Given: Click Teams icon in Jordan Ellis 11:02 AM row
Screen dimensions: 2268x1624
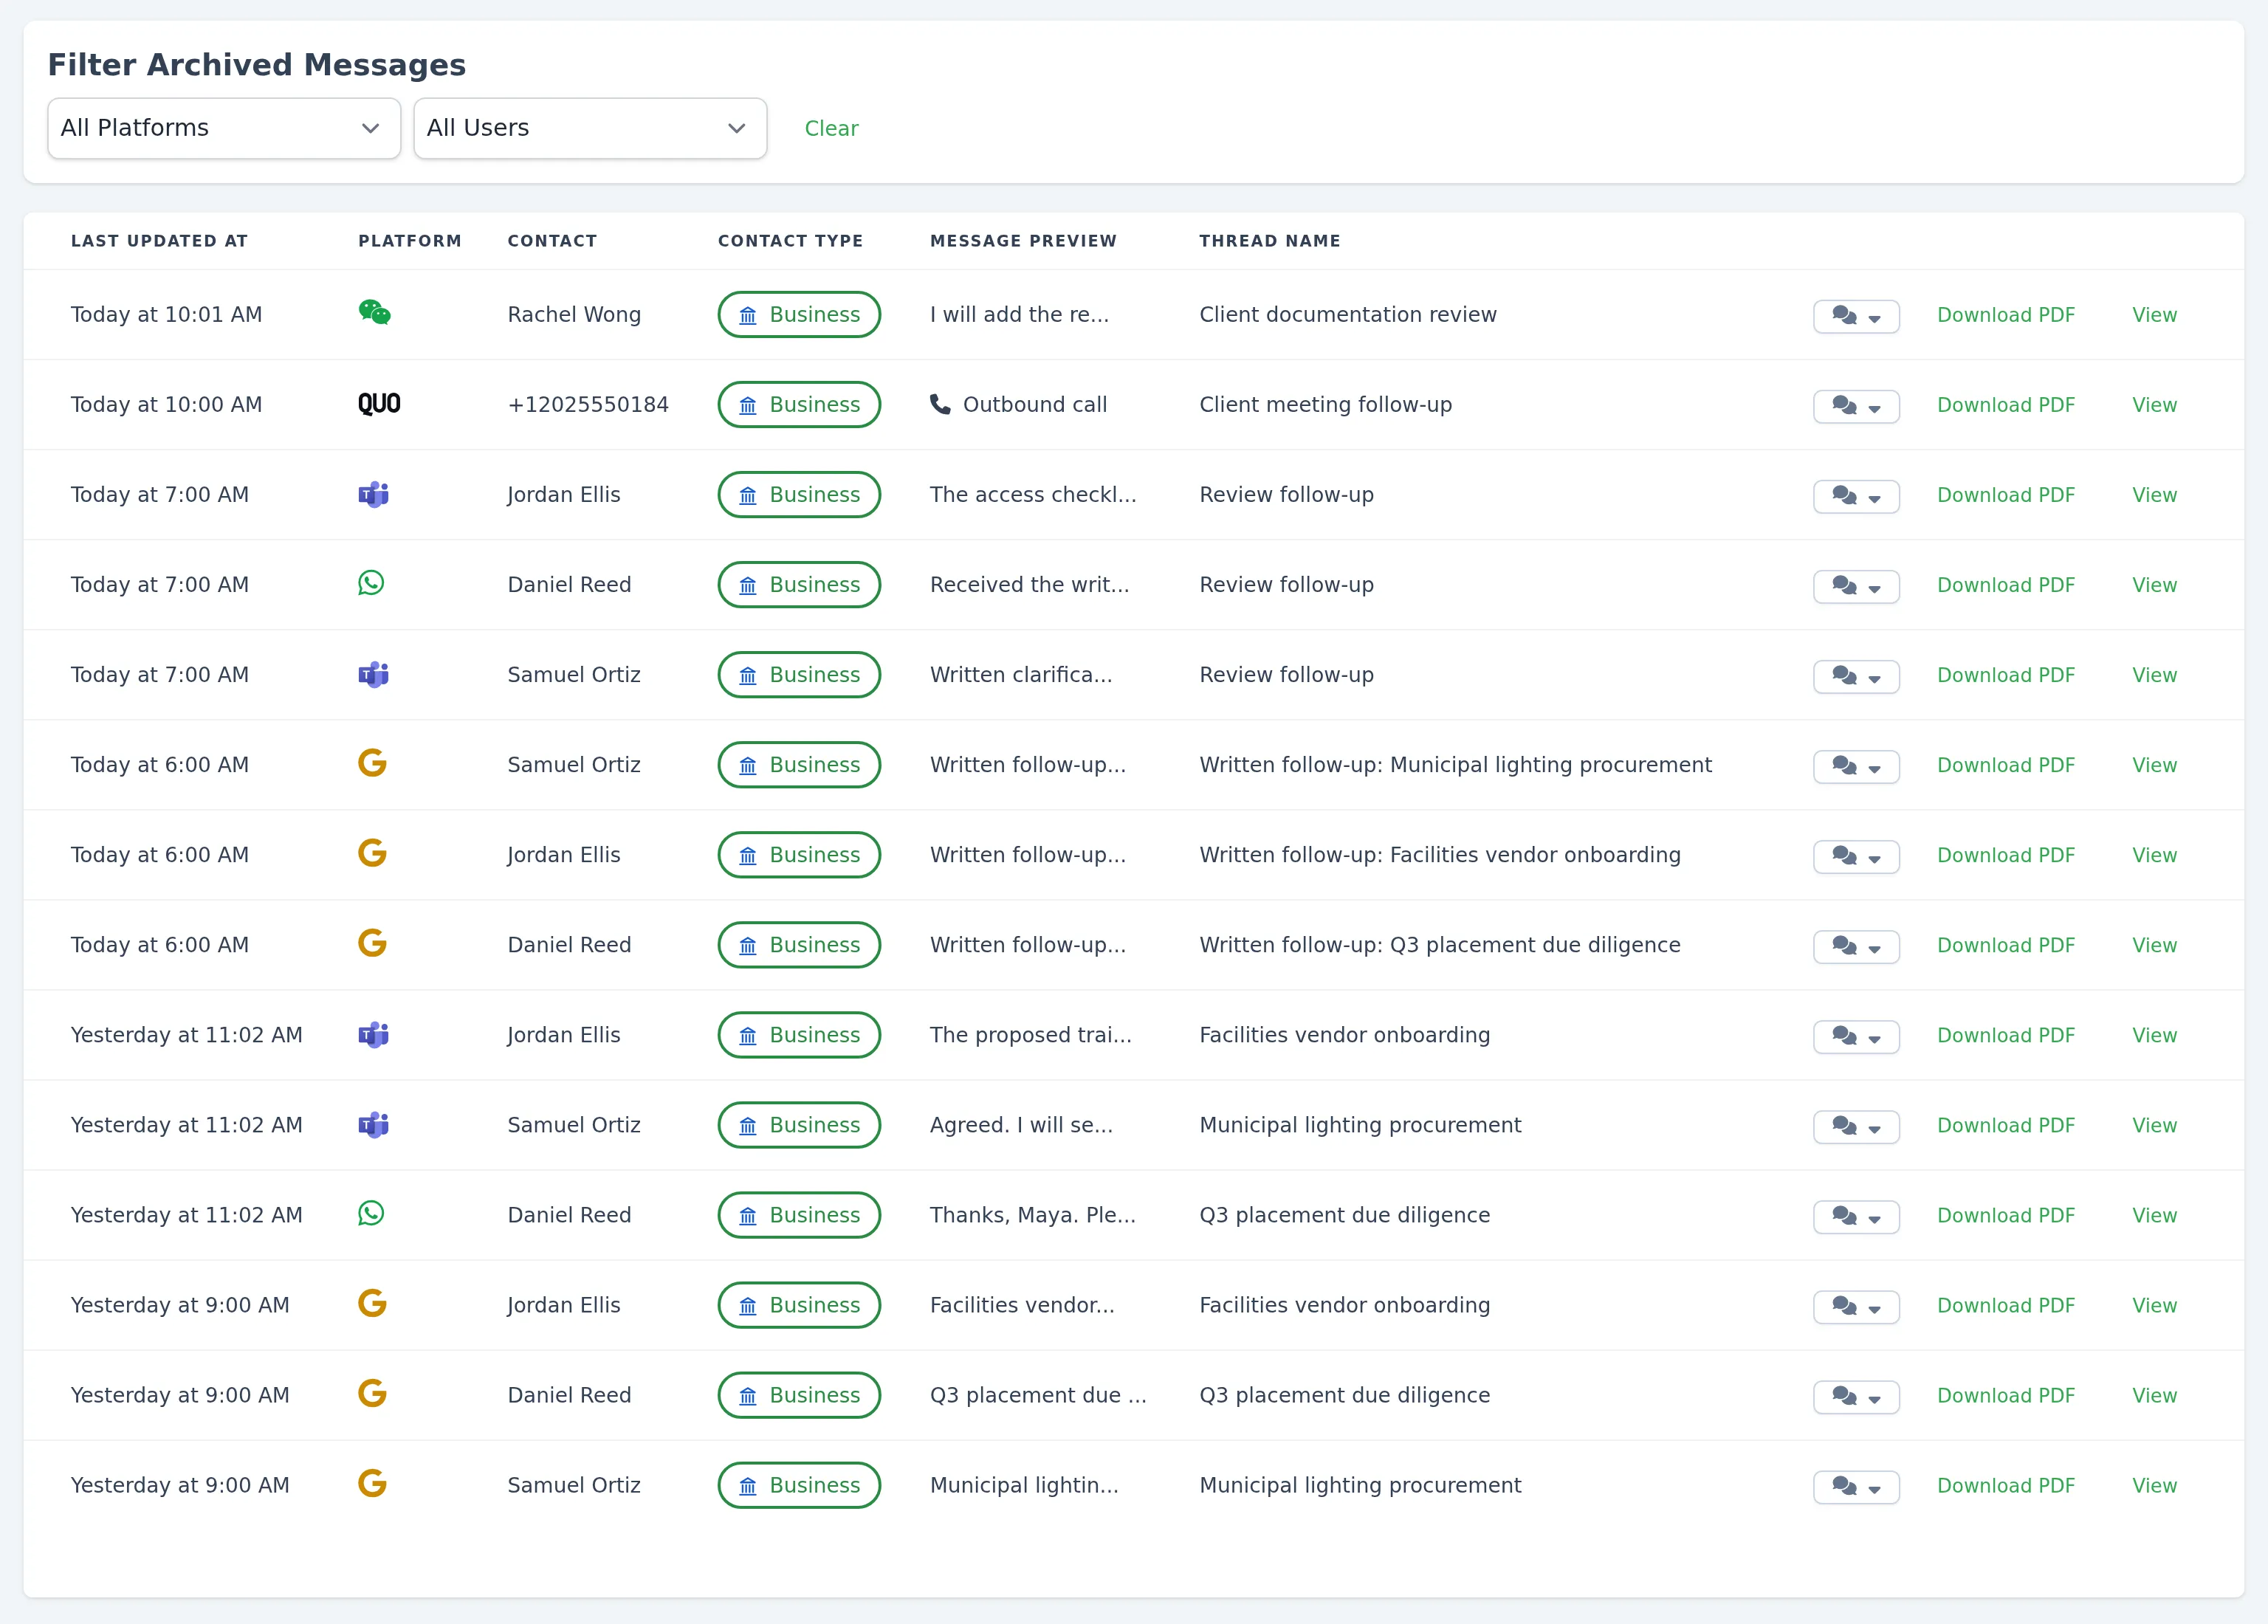Looking at the screenshot, I should [373, 1034].
